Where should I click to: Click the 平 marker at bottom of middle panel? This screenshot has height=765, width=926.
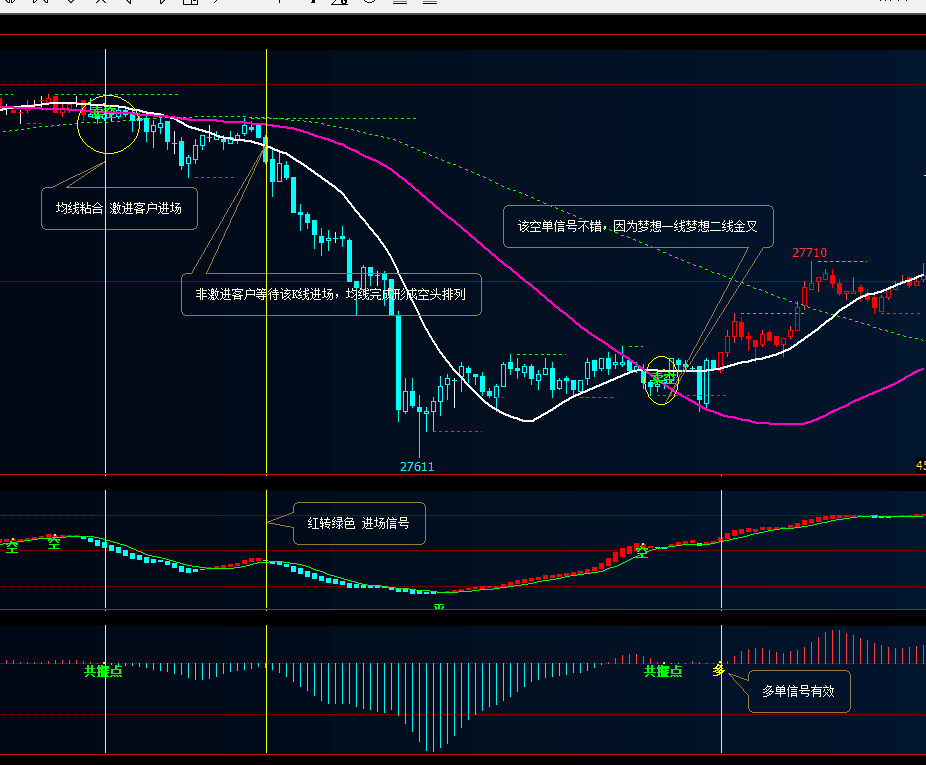[x=439, y=607]
